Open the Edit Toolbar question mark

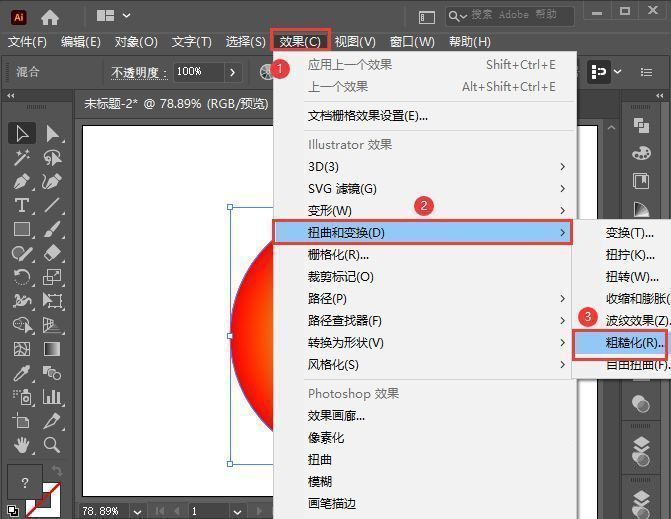25,483
